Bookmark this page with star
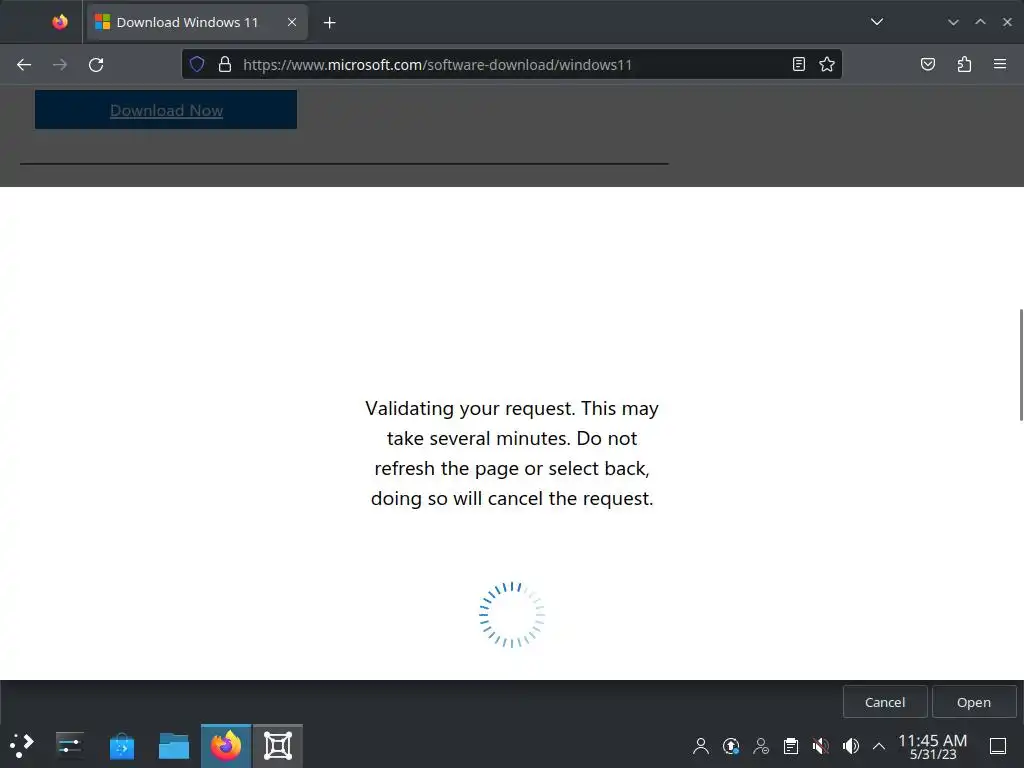The height and width of the screenshot is (768, 1024). pos(827,64)
